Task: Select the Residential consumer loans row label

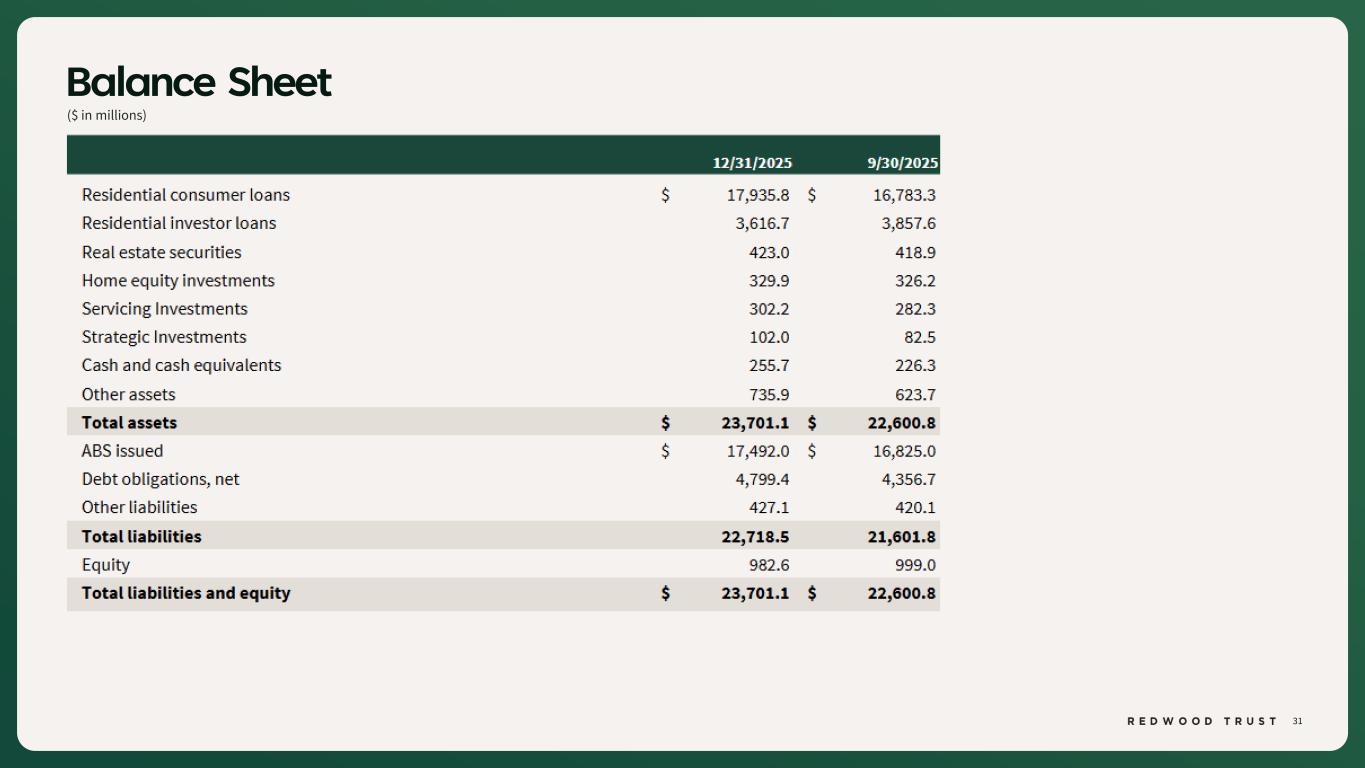Action: [x=185, y=195]
